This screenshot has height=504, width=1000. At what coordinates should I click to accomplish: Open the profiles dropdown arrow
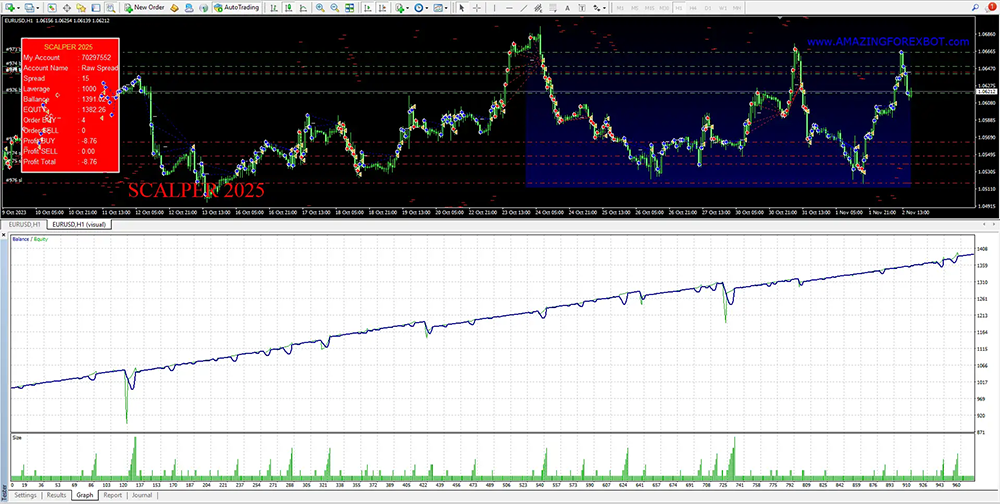point(38,8)
